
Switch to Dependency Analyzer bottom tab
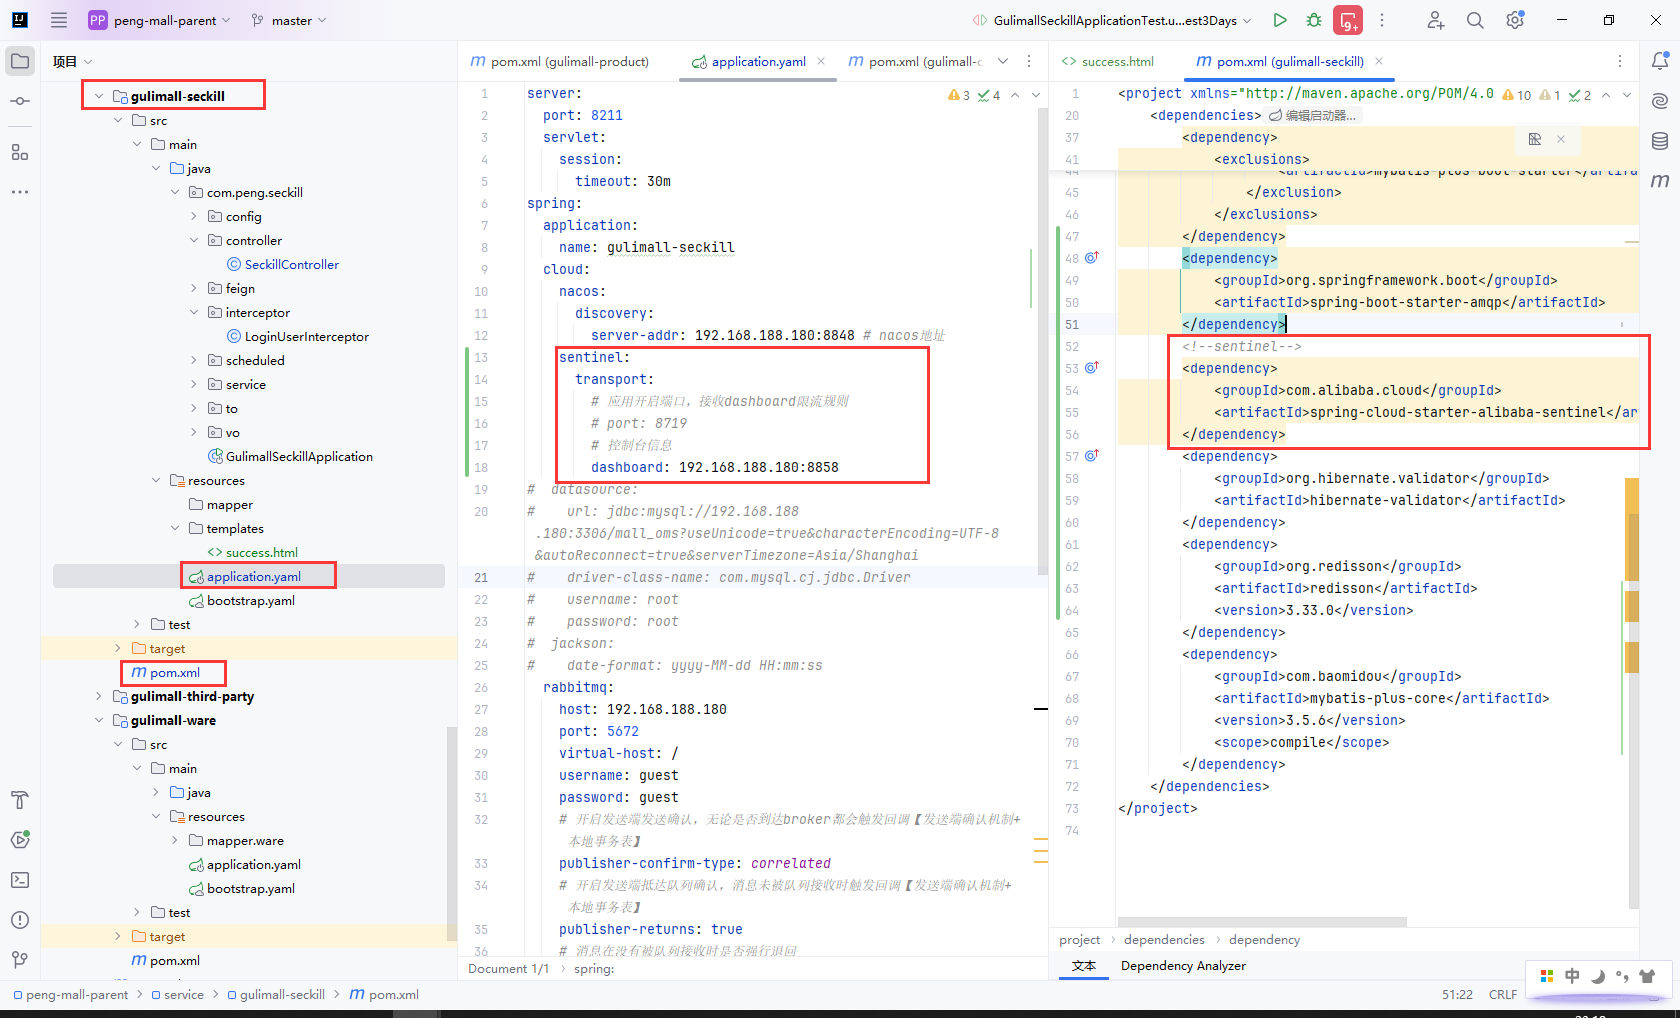[x=1183, y=965]
